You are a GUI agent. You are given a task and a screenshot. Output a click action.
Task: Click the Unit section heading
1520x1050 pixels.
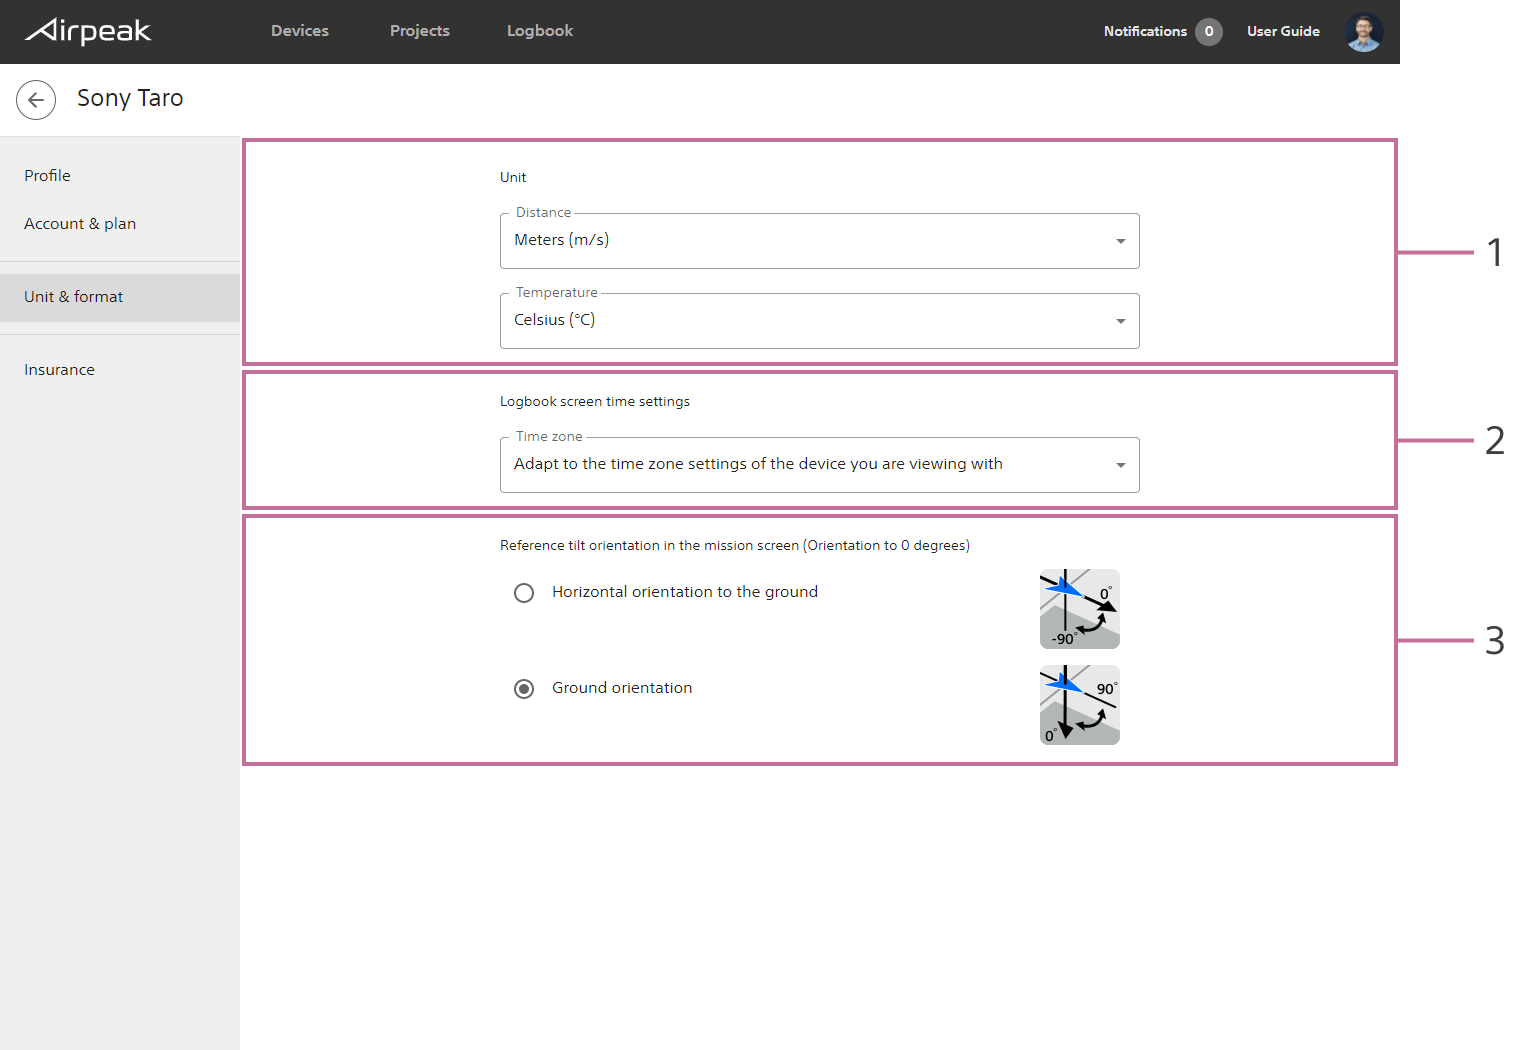click(513, 178)
